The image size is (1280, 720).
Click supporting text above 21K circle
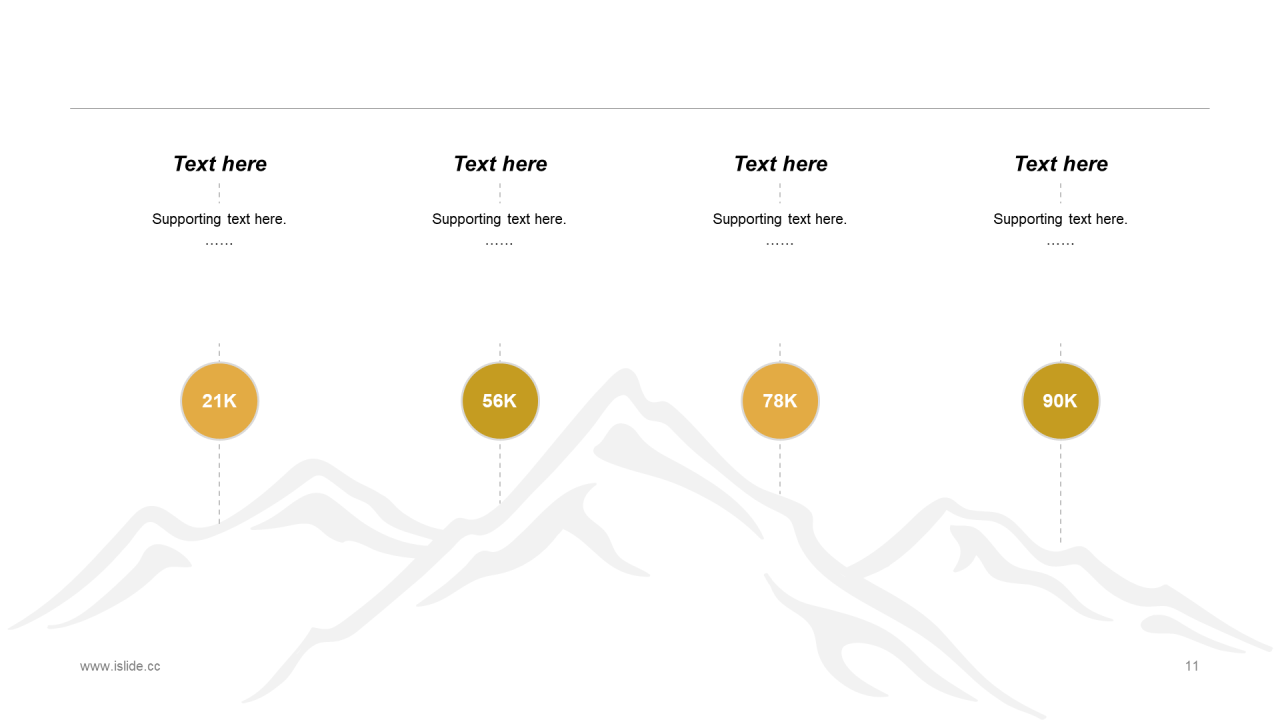tap(219, 229)
